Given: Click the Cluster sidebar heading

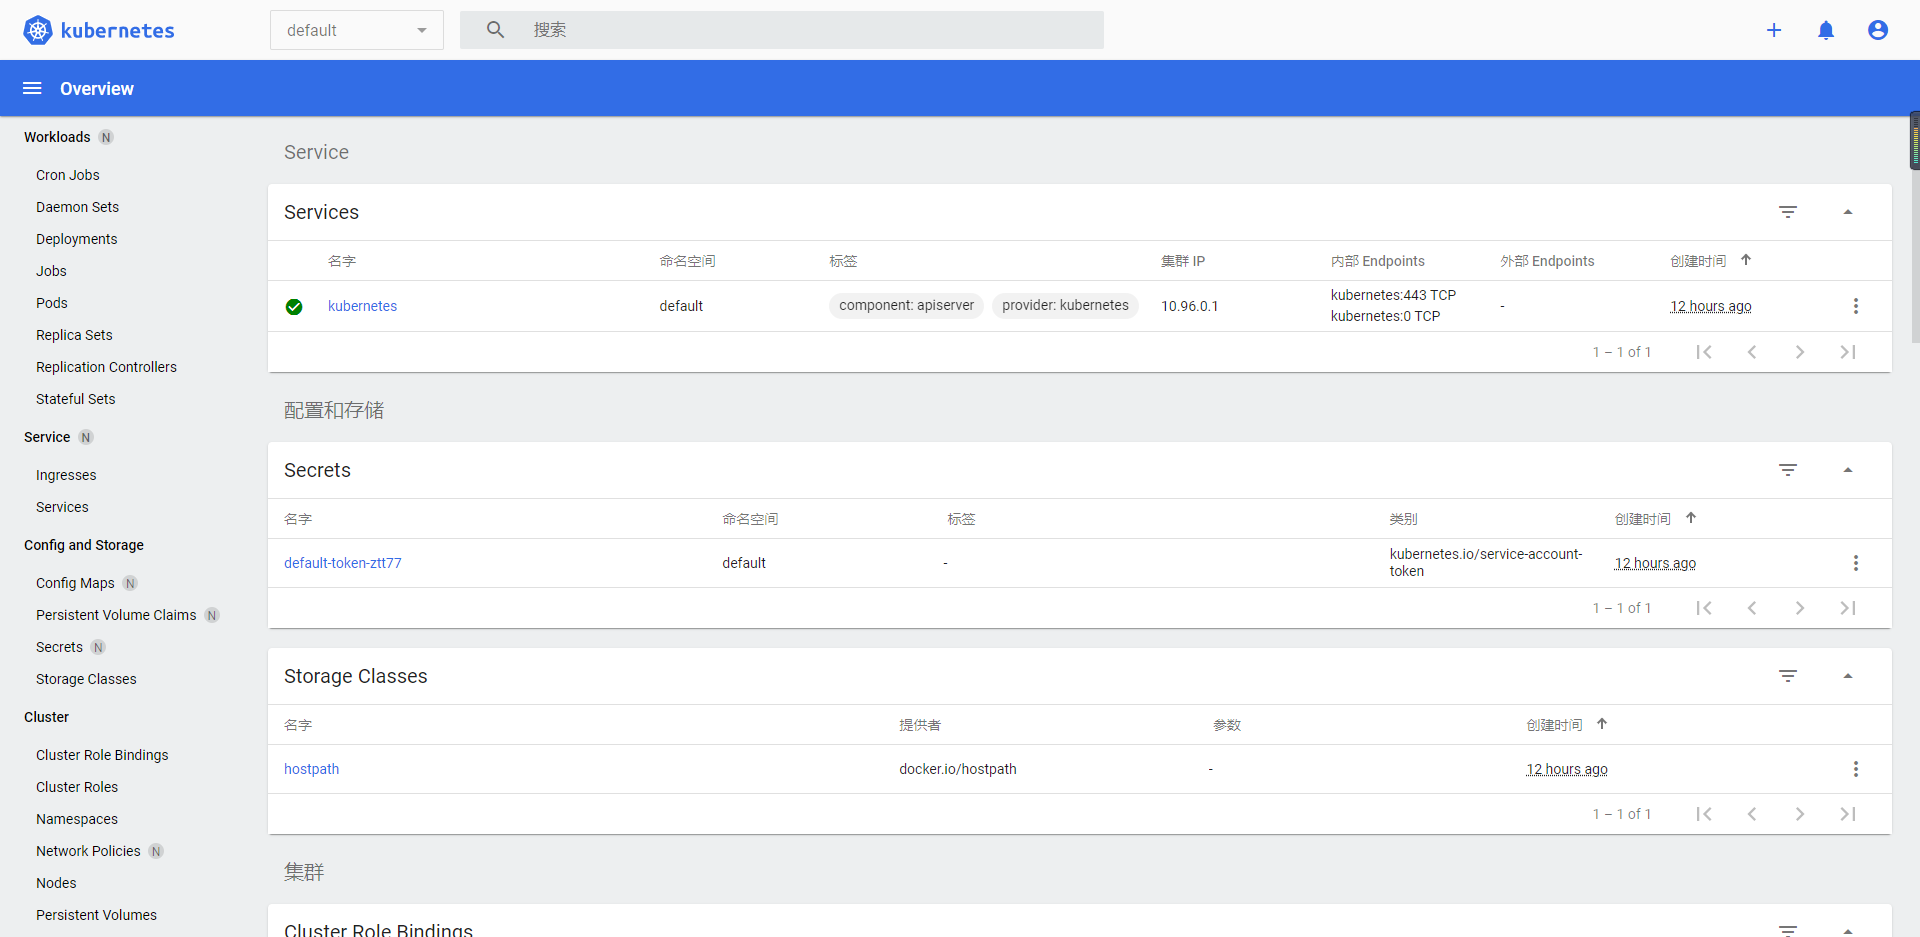Looking at the screenshot, I should (x=46, y=717).
